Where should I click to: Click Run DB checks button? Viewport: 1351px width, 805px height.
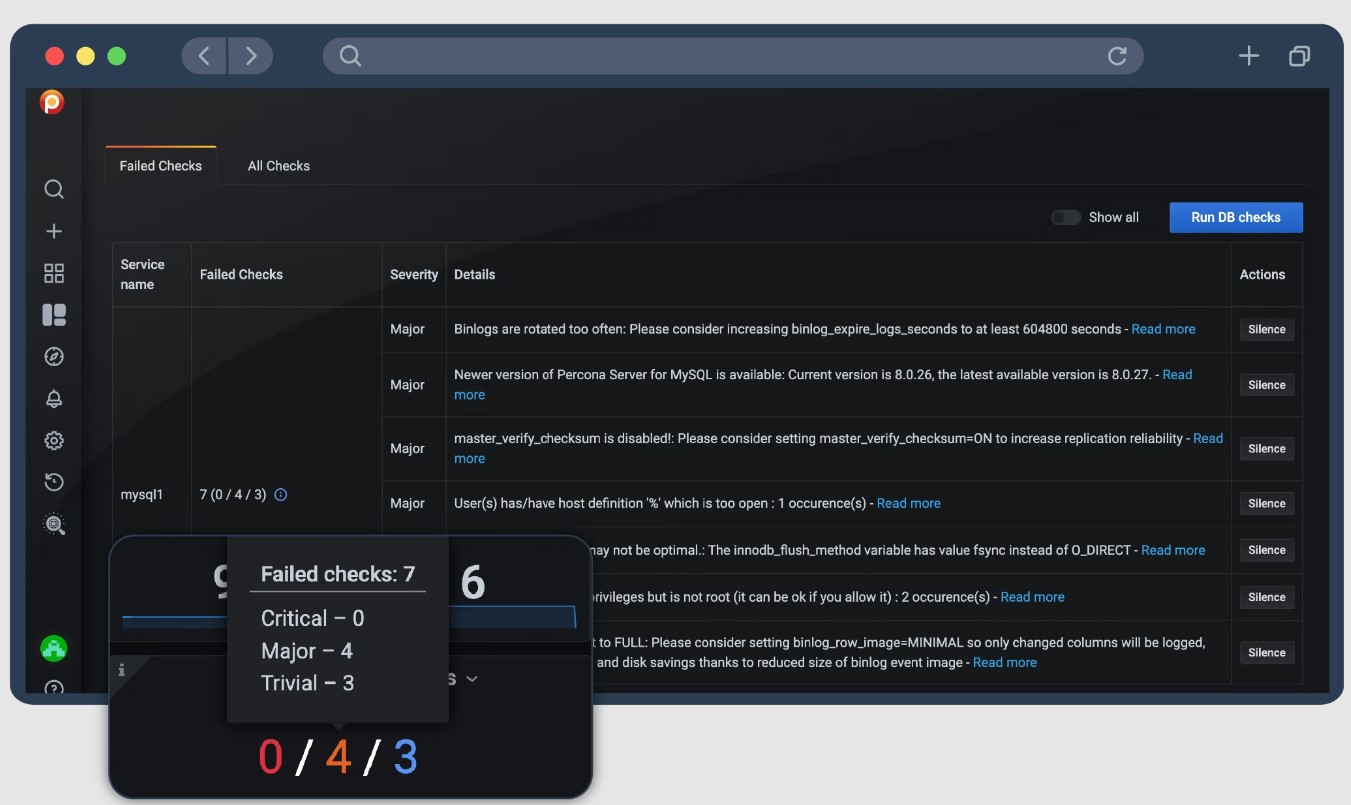click(x=1236, y=217)
